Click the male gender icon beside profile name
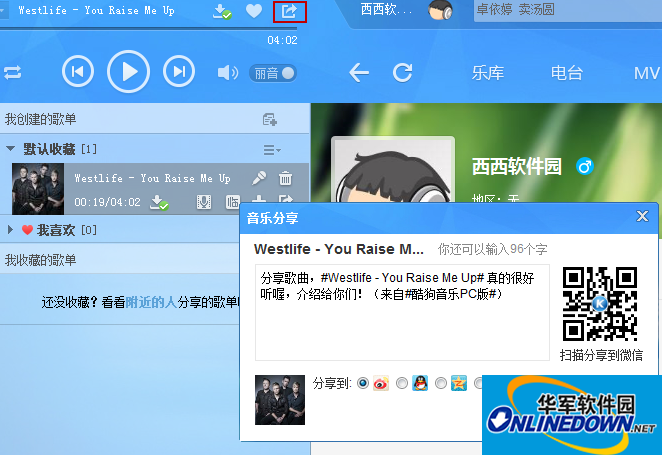Viewport: 662px width, 455px height. 585,167
